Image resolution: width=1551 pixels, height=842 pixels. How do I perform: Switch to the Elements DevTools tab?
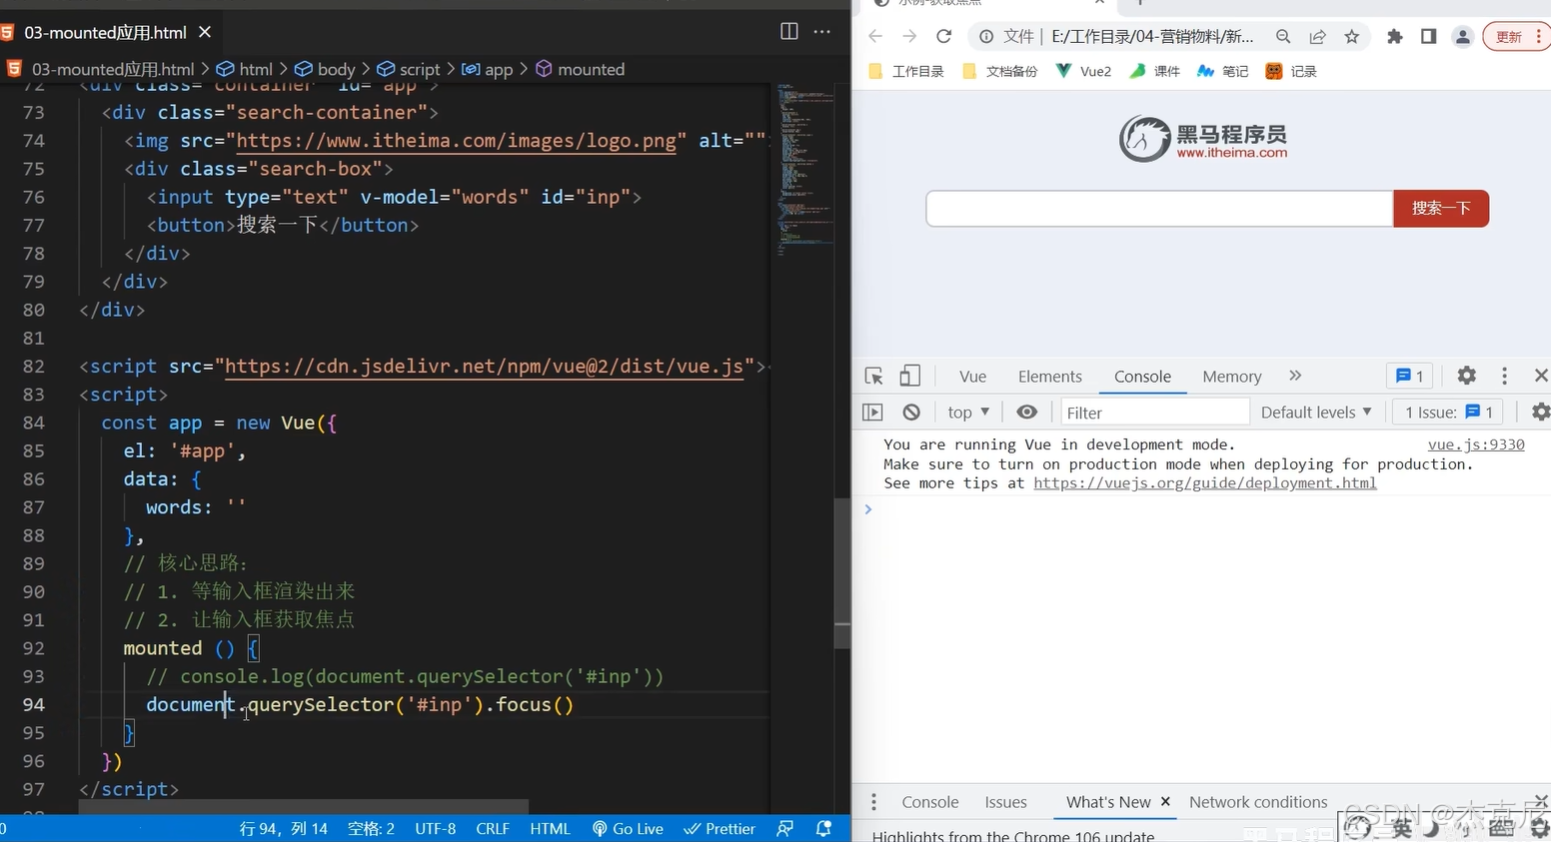click(x=1050, y=376)
